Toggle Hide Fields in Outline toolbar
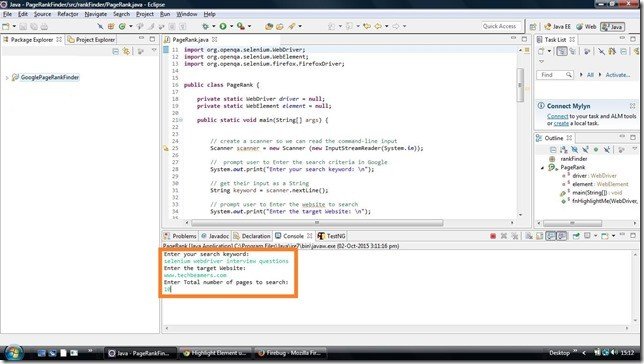 575,150
